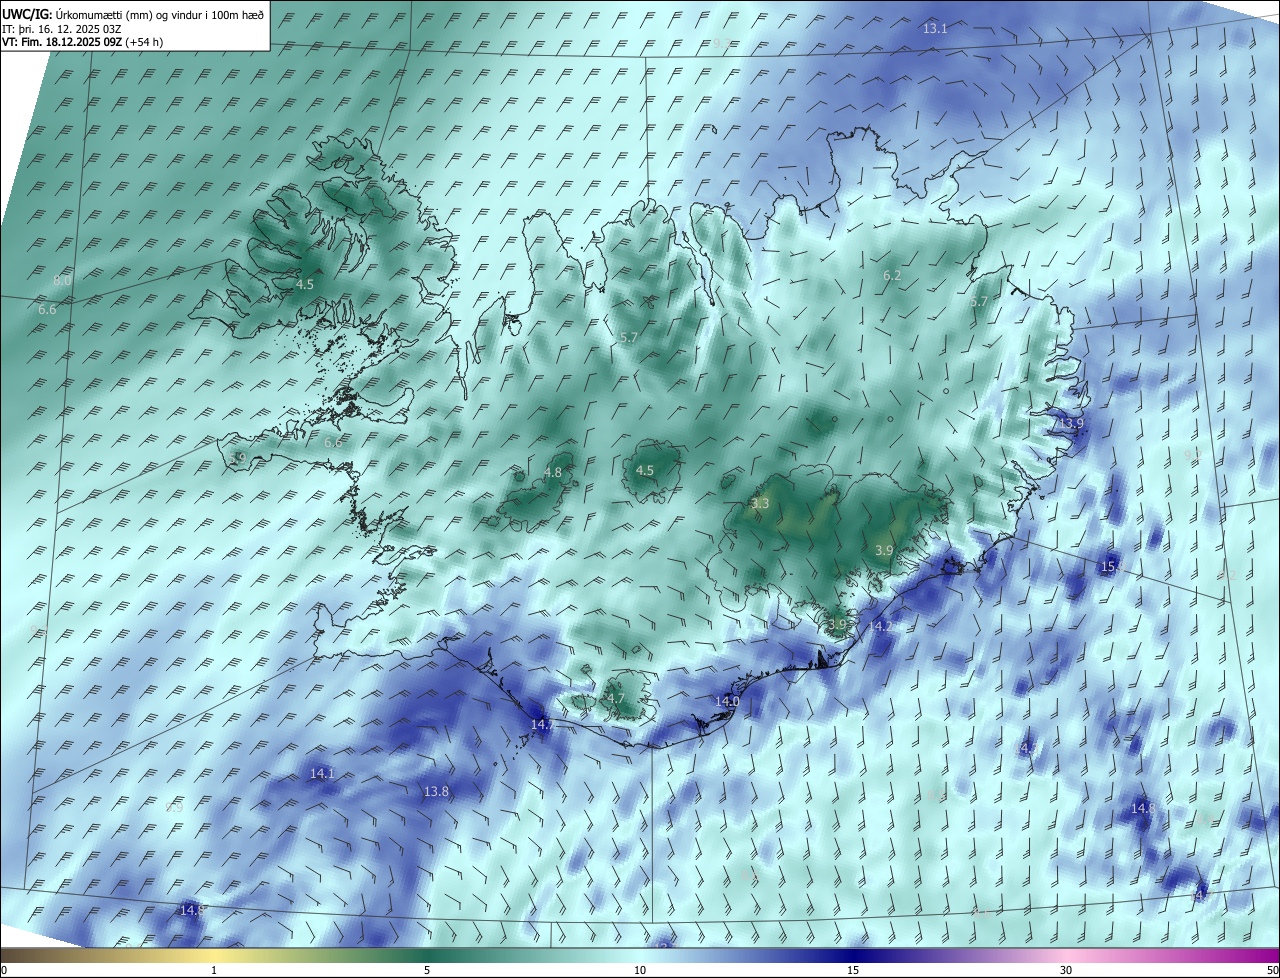
Task: Click the '15' tick label on the color scale
Action: 853,970
